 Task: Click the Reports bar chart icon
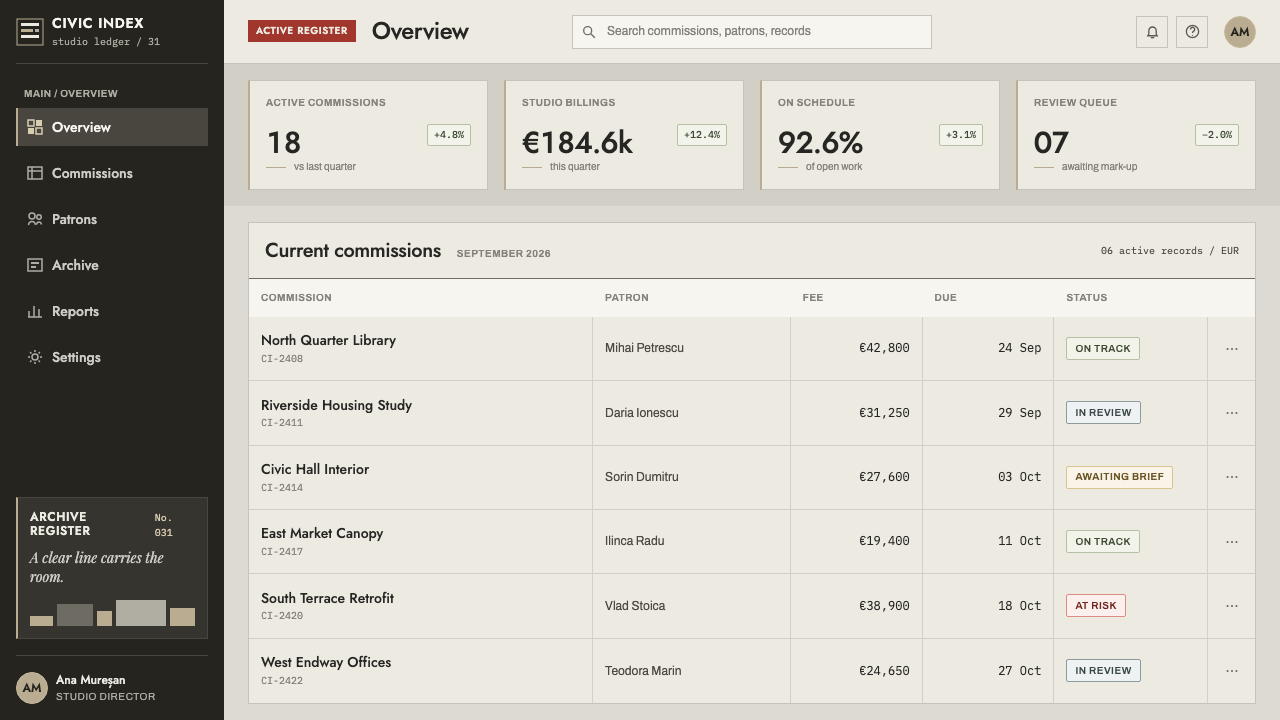pos(35,311)
